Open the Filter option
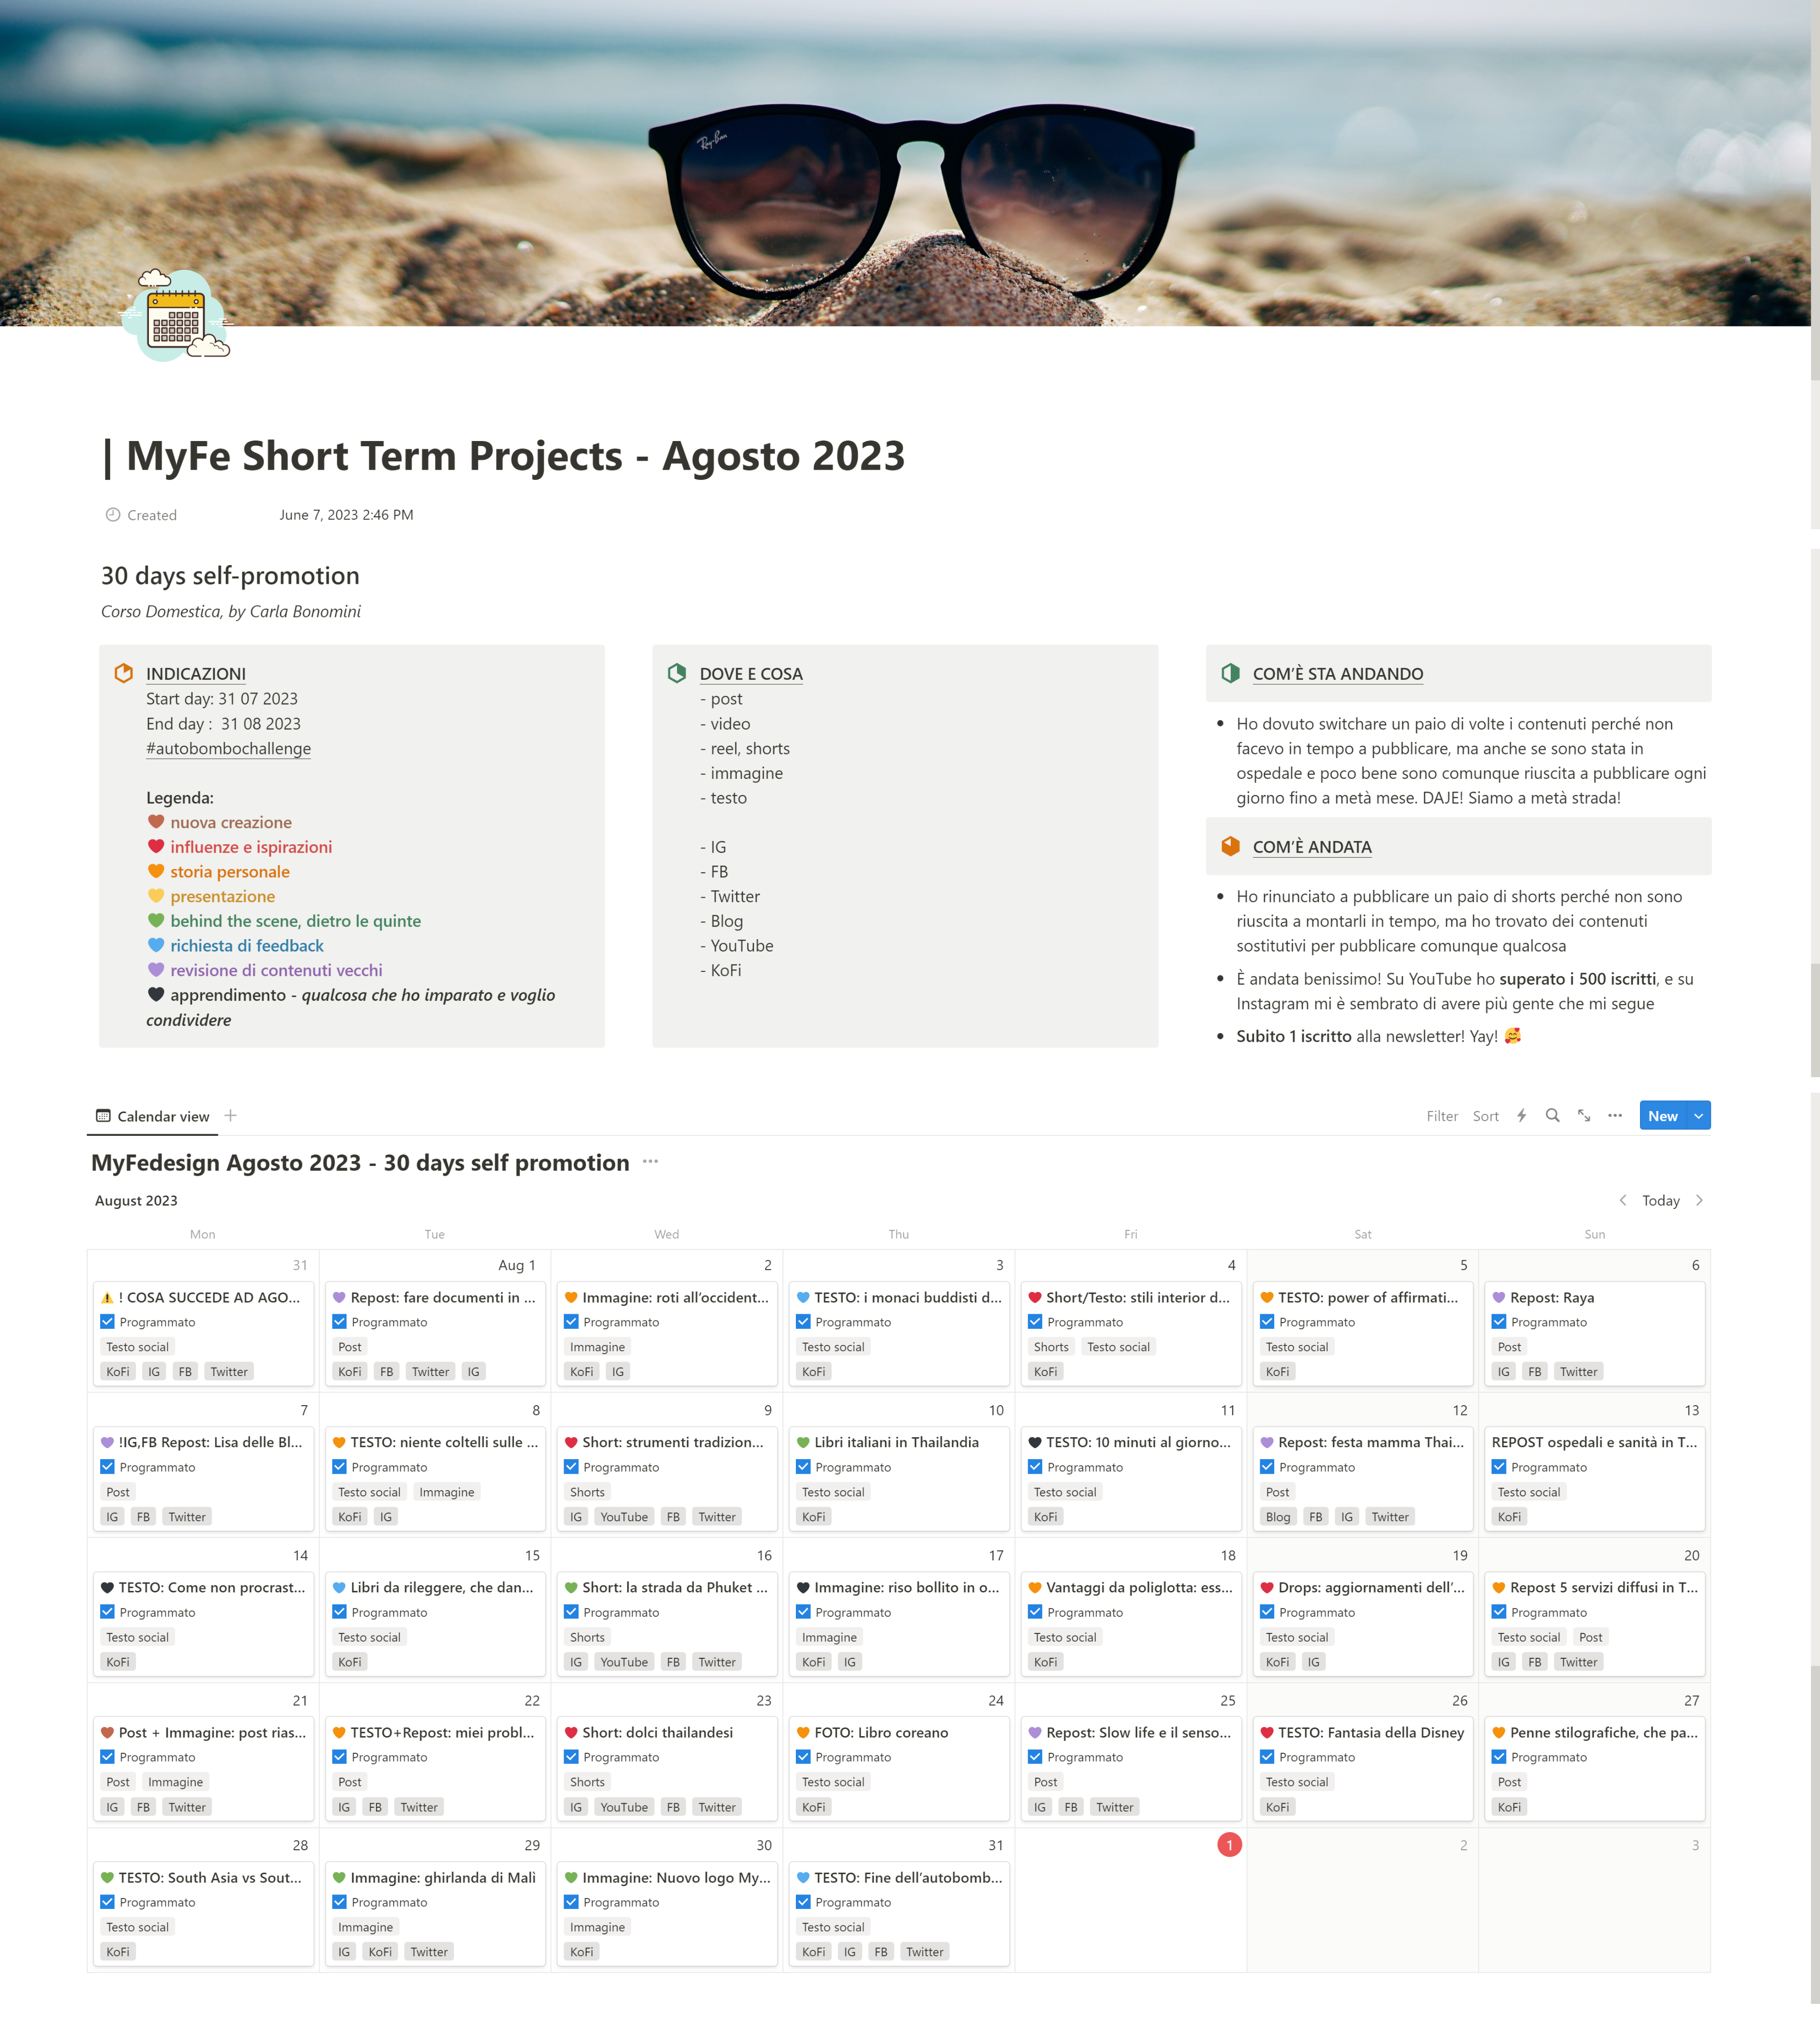This screenshot has width=1820, height=2021. pos(1442,1115)
